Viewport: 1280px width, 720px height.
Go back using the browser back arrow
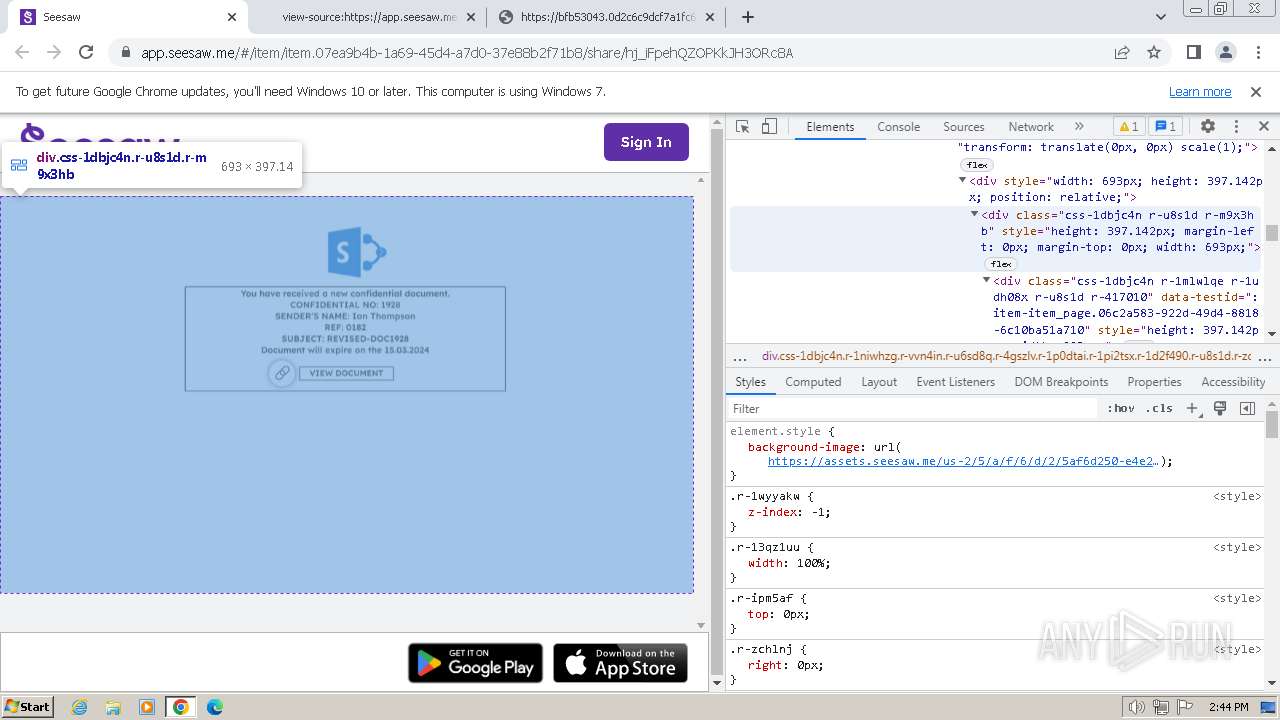22,53
